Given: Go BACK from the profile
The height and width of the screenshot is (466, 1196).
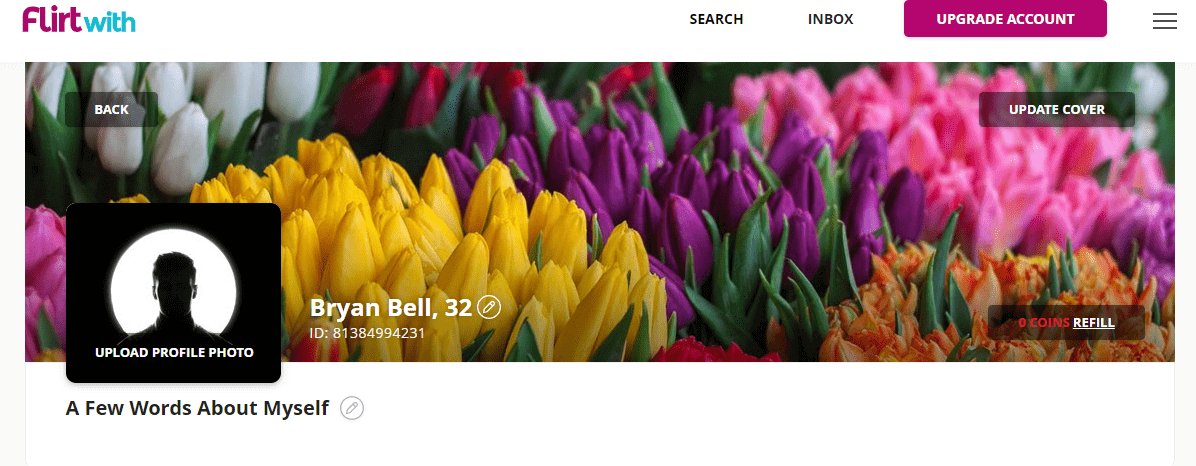Looking at the screenshot, I should pyautogui.click(x=111, y=110).
